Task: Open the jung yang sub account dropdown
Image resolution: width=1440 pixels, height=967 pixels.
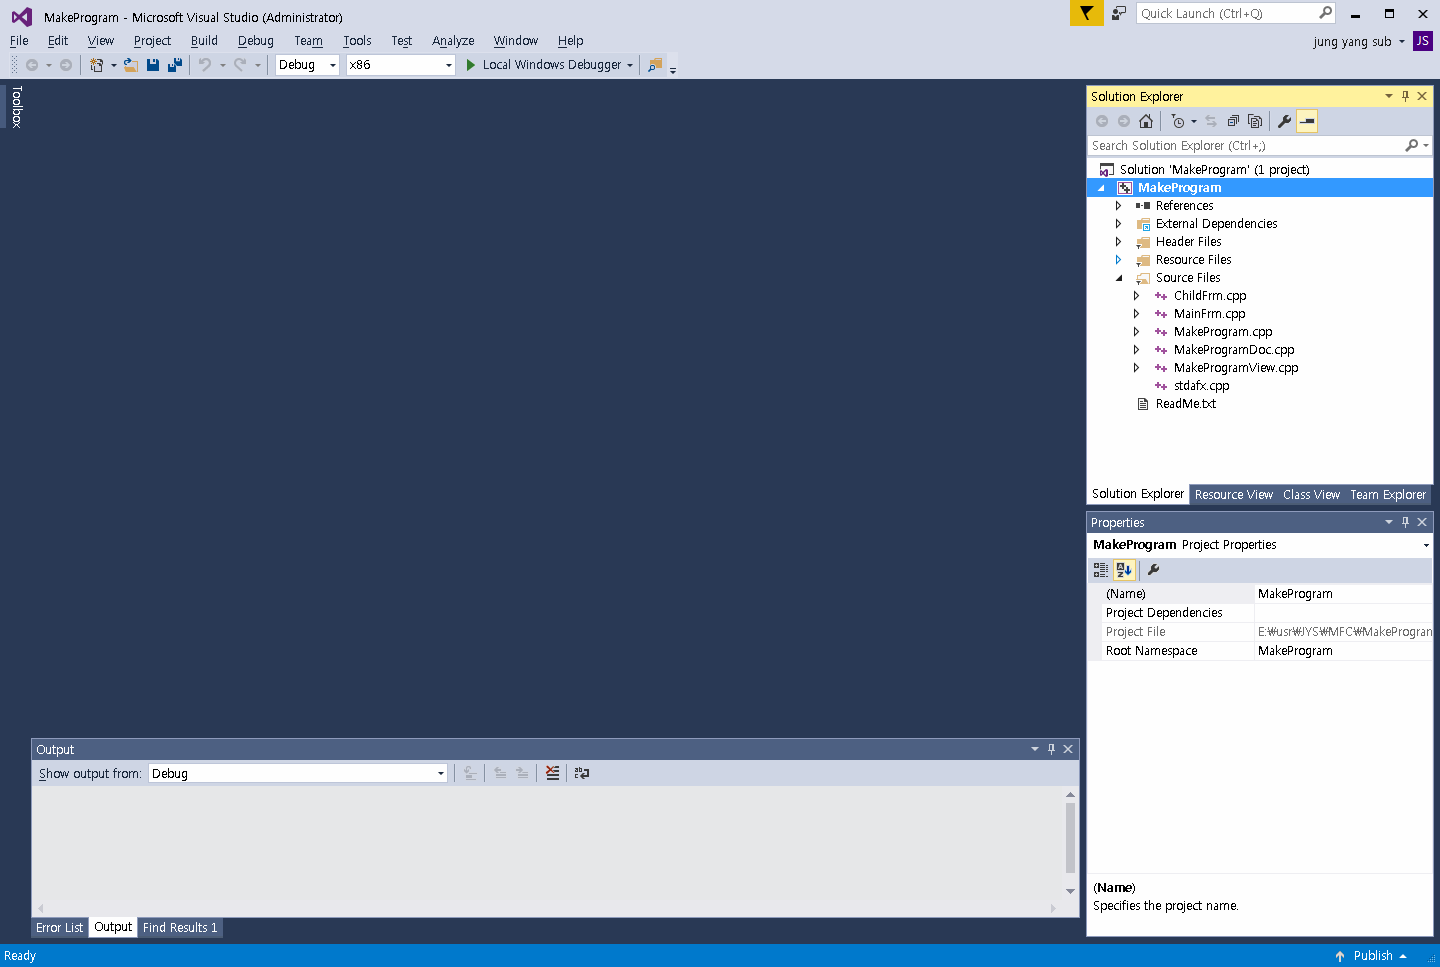Action: [1401, 42]
